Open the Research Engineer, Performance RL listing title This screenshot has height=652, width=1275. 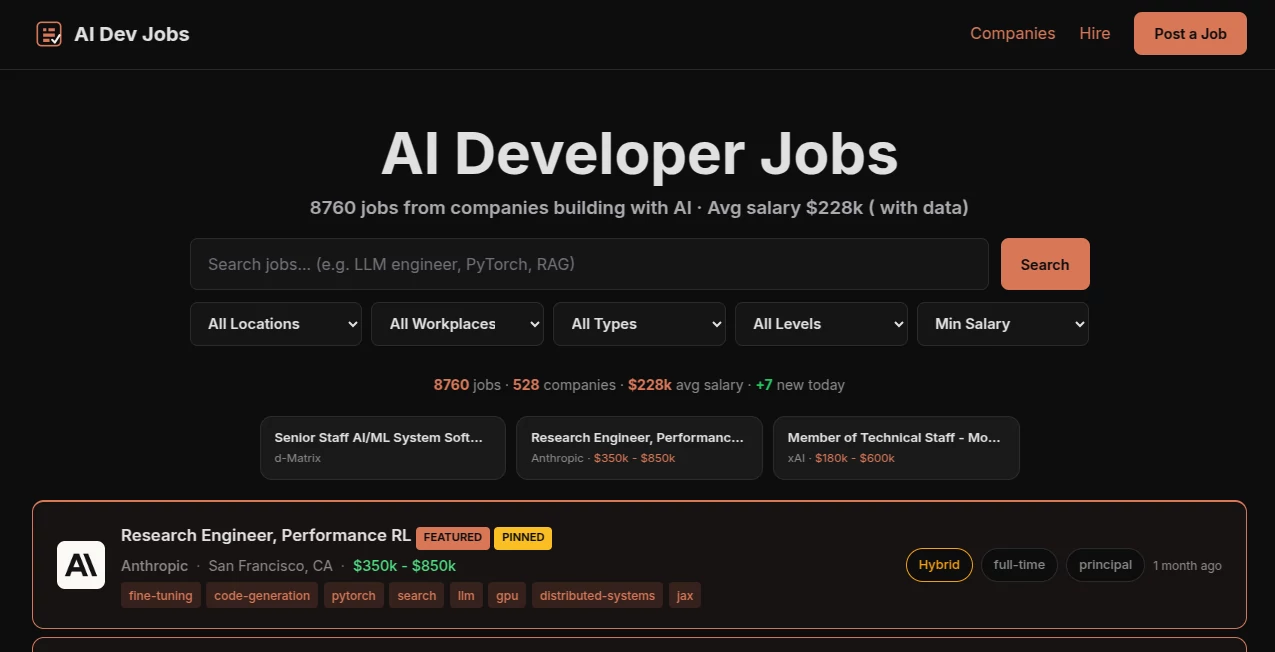click(x=266, y=536)
